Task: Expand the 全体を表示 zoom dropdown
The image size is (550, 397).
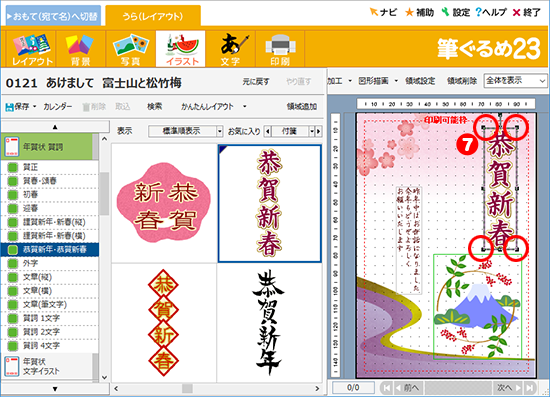Action: click(515, 81)
